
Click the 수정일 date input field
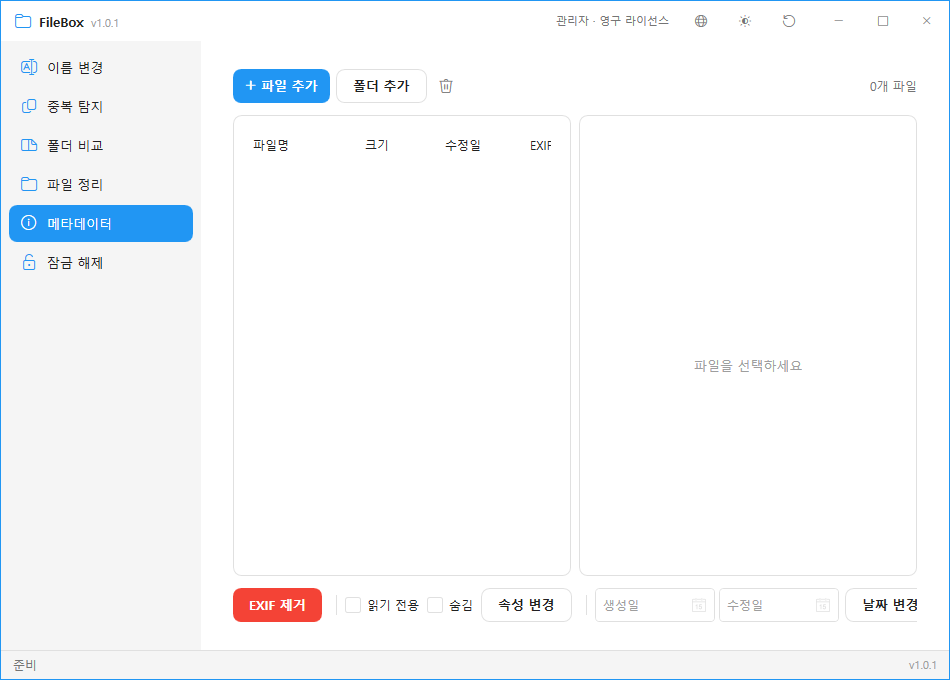click(x=779, y=605)
